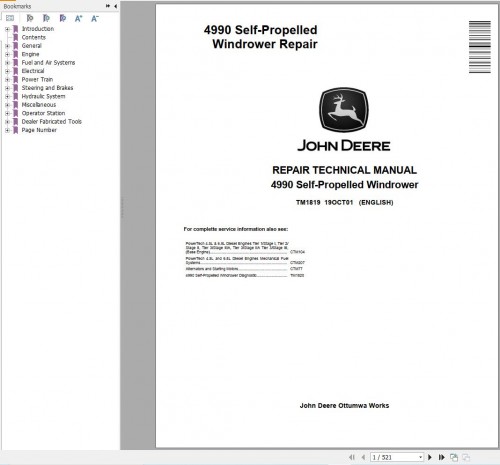Image resolution: width=500 pixels, height=465 pixels.
Task: Click the Bookmarks panel title
Action: 17,6
